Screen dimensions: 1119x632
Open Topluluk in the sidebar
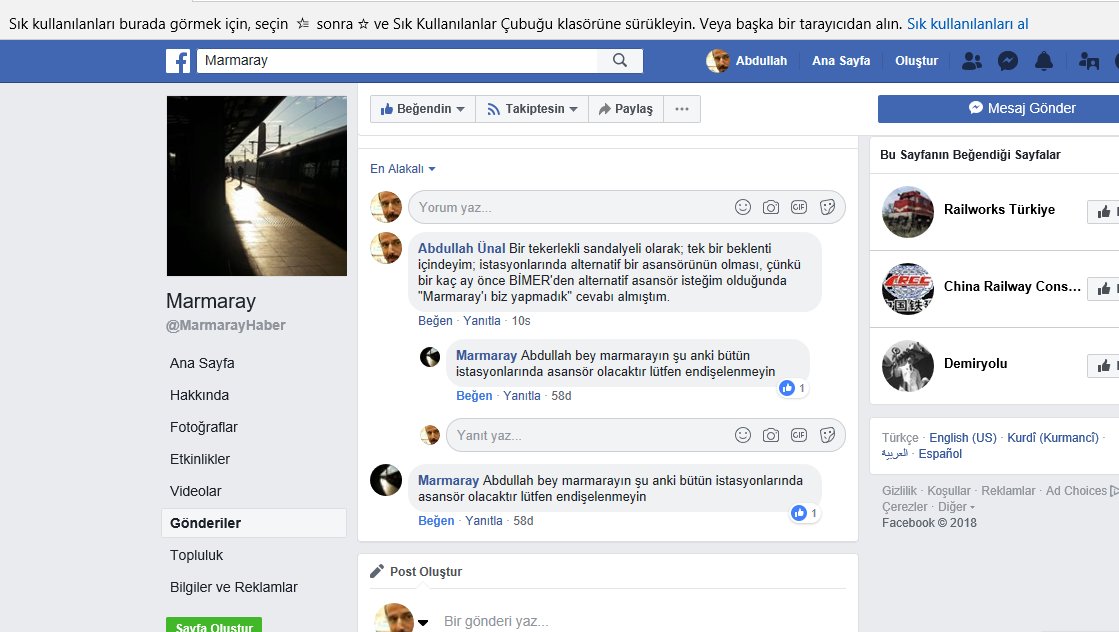196,556
